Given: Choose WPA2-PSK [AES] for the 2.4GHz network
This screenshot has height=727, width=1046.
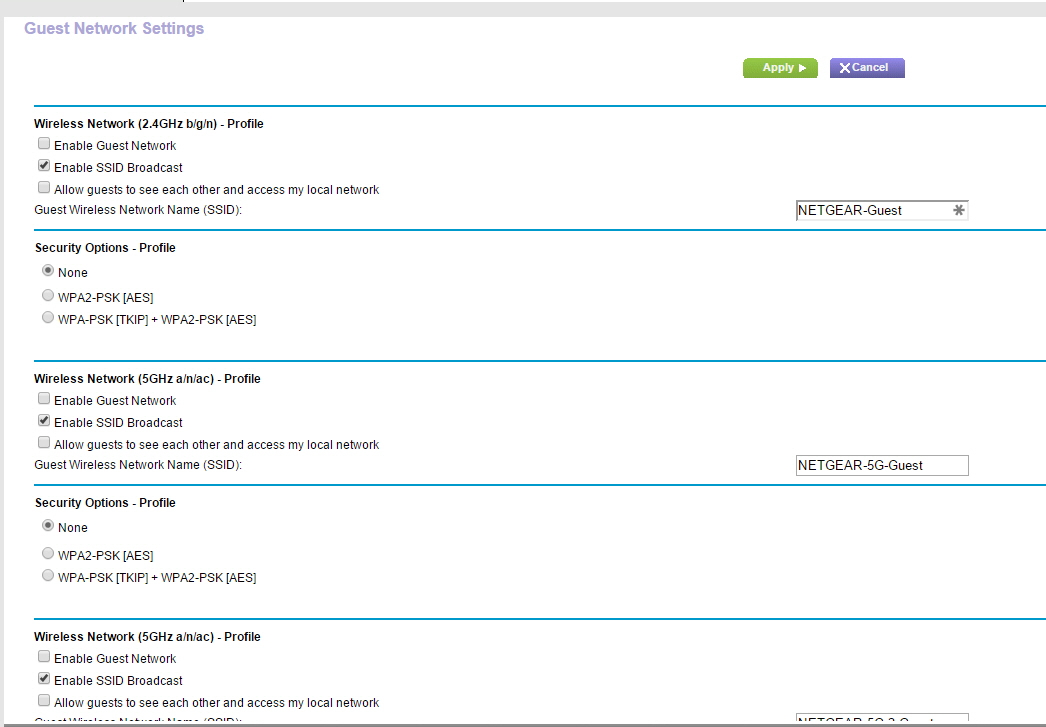Looking at the screenshot, I should click(48, 296).
